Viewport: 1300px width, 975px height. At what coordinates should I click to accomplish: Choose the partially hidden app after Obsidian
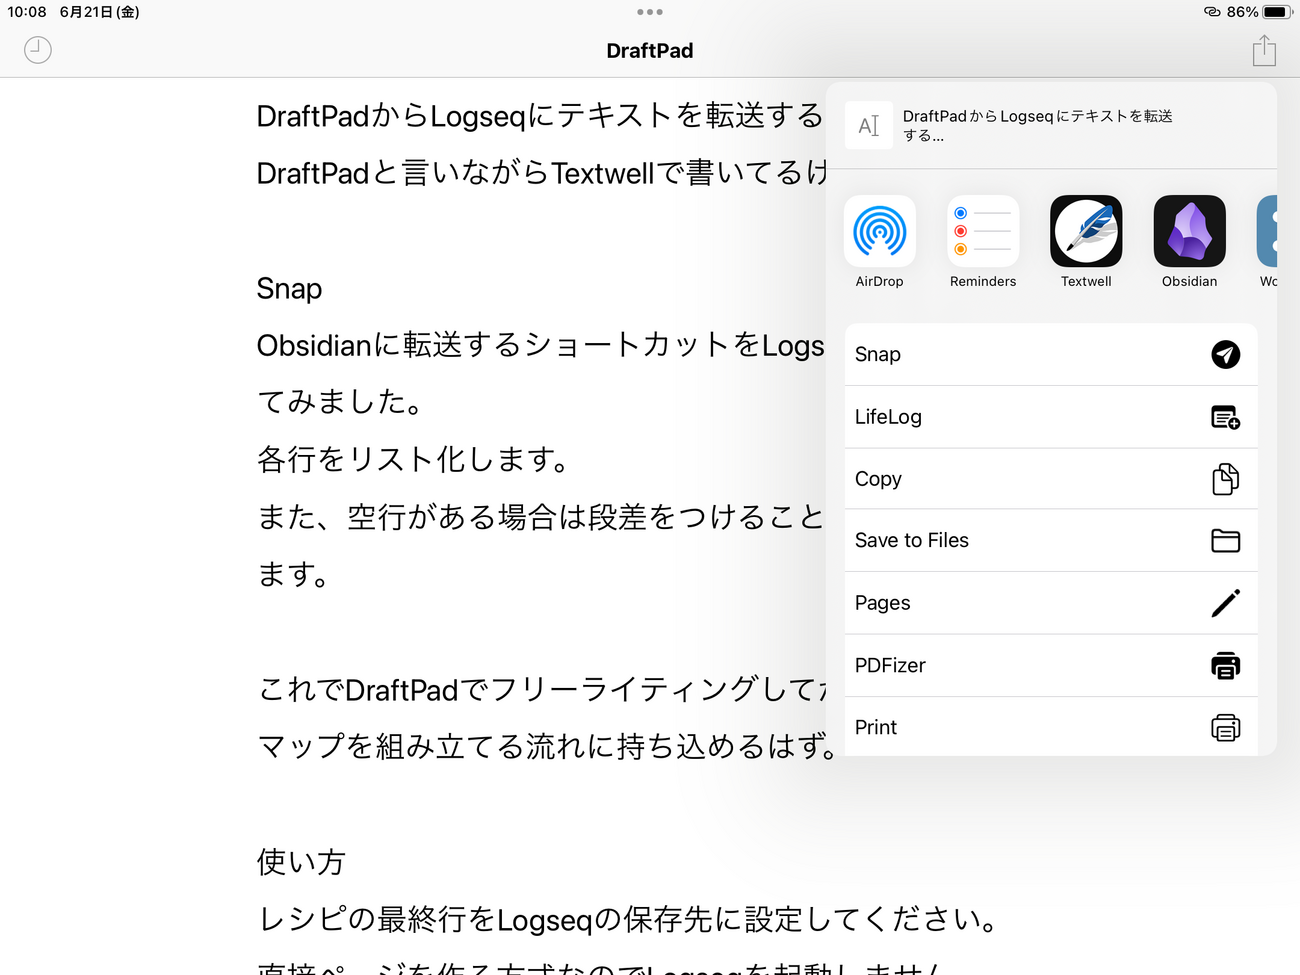click(1267, 242)
